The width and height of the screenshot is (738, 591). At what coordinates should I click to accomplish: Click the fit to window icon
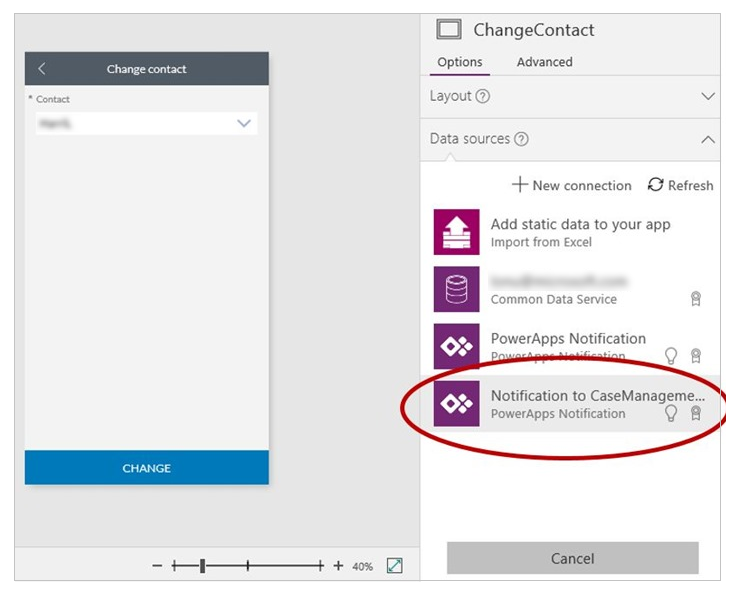point(394,566)
